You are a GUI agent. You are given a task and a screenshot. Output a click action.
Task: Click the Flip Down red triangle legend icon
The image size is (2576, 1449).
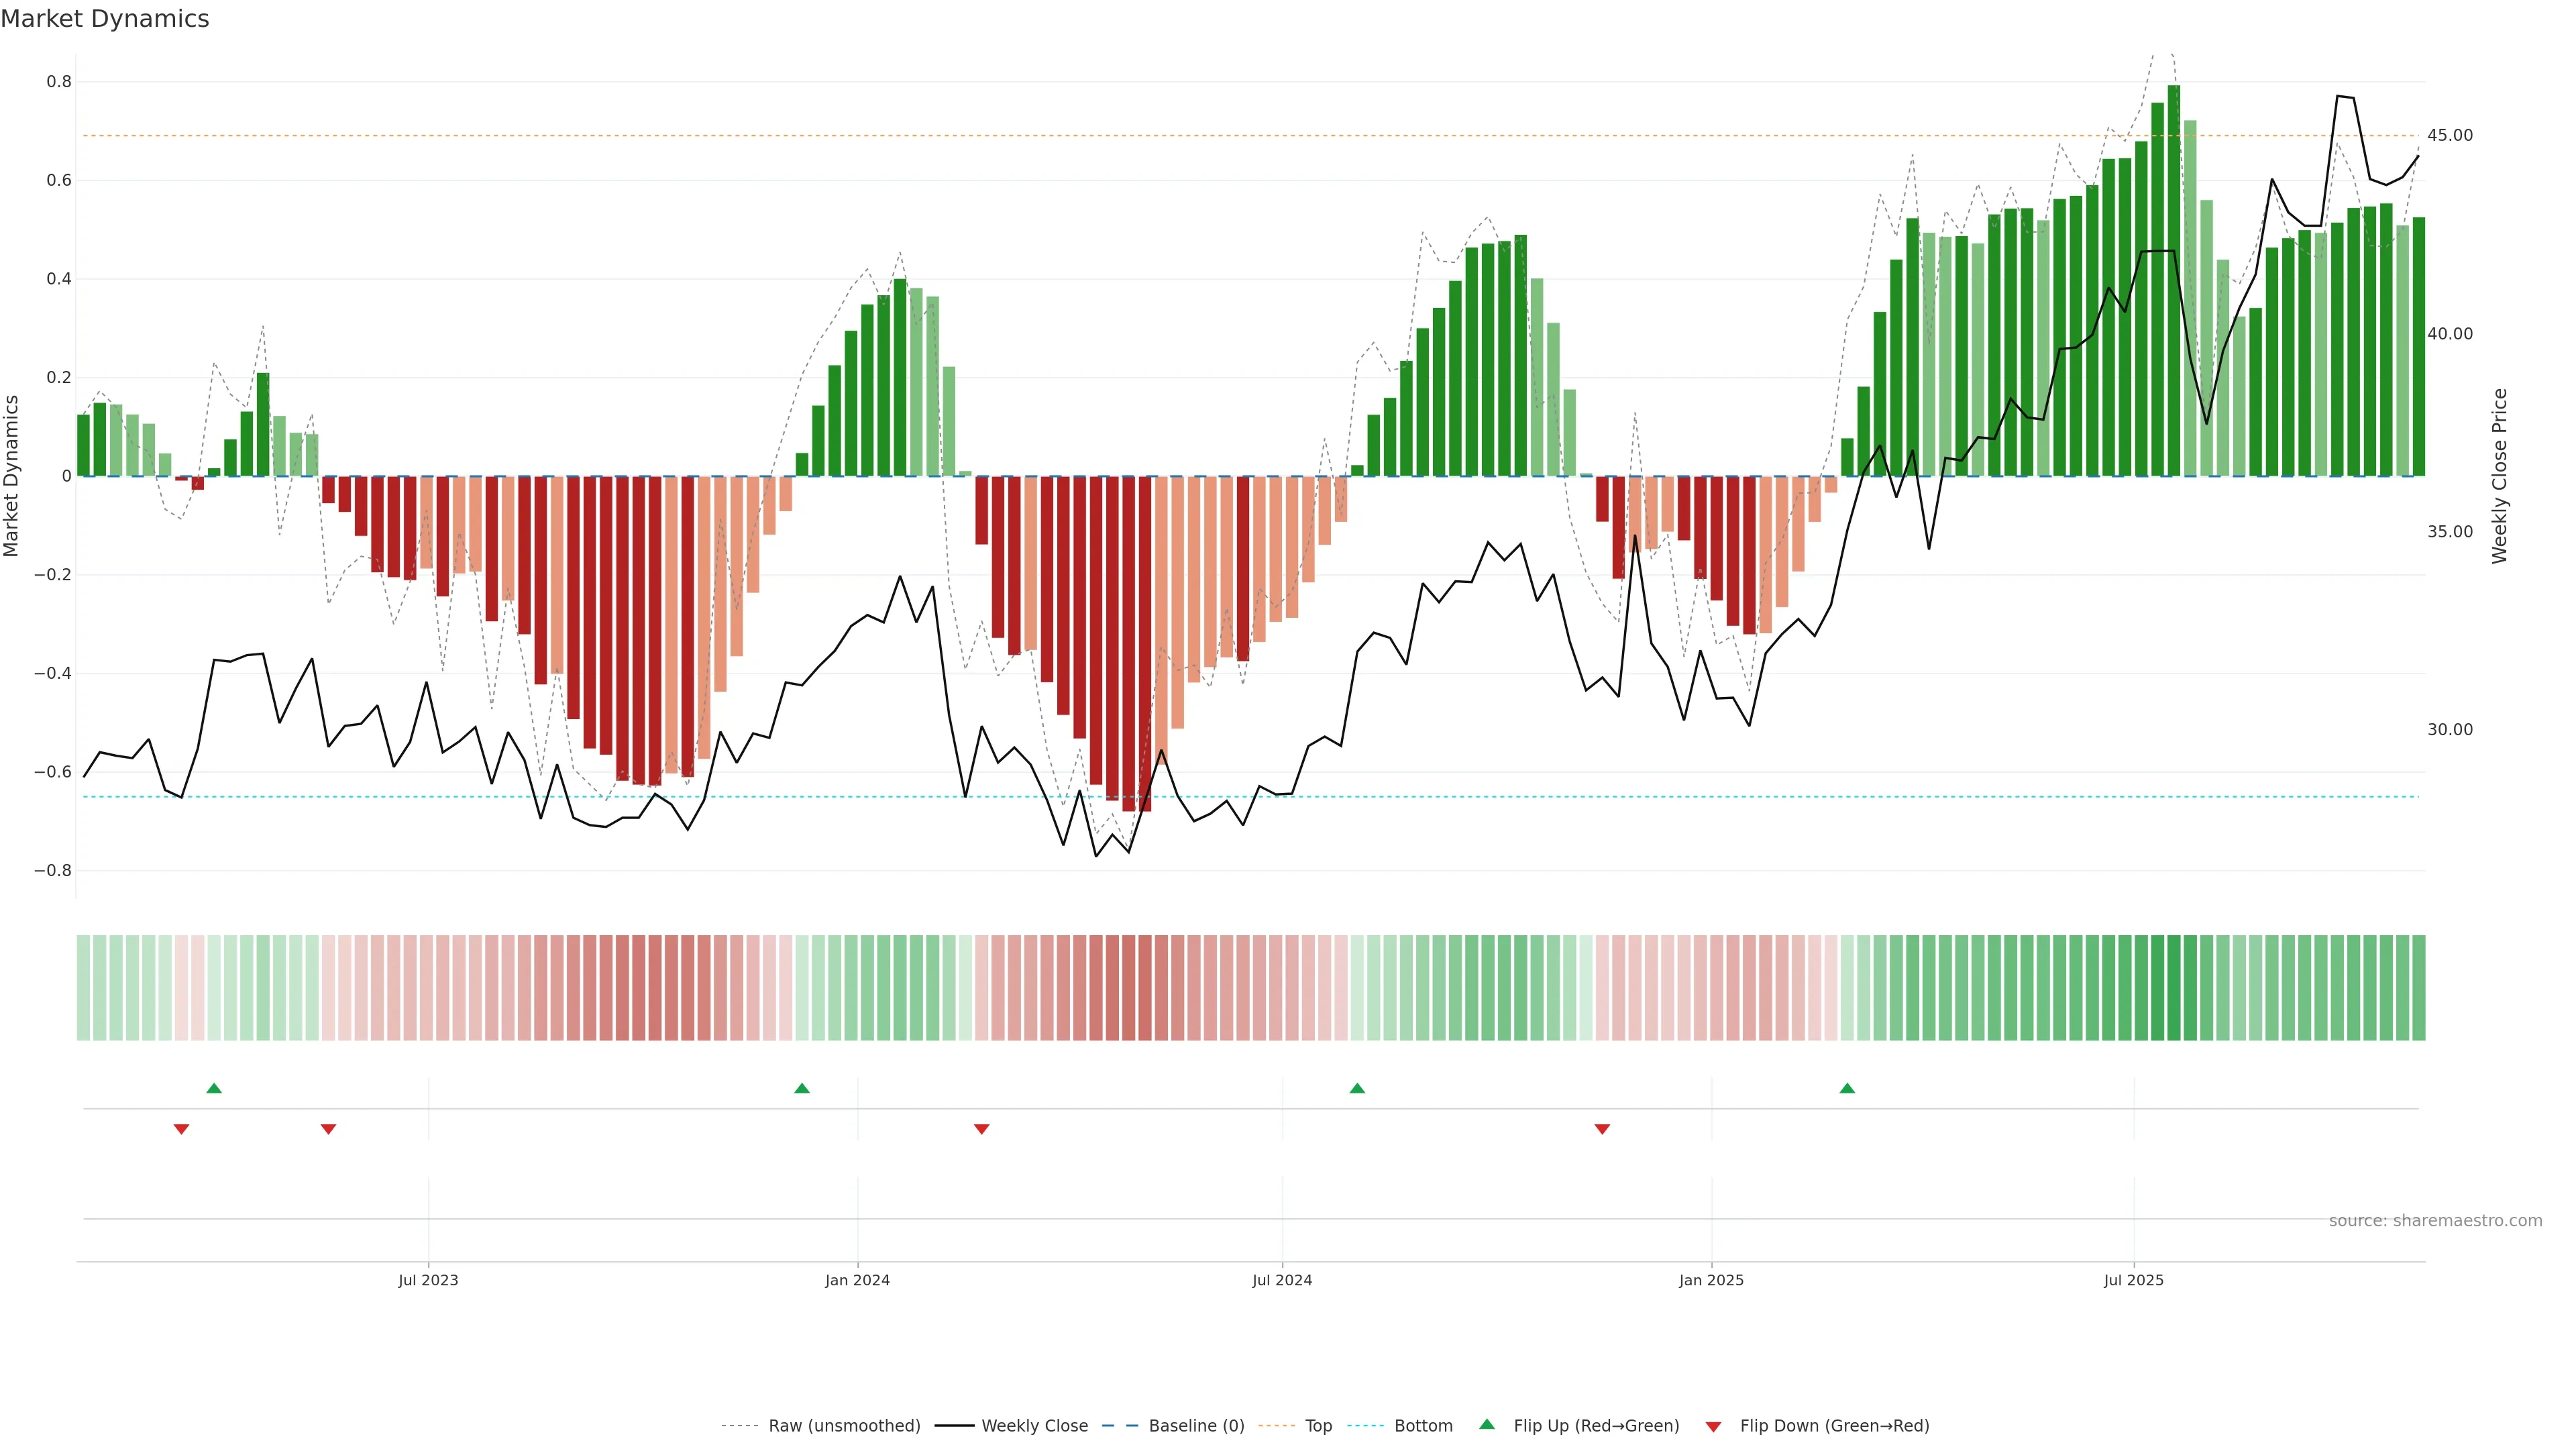(x=1713, y=1426)
